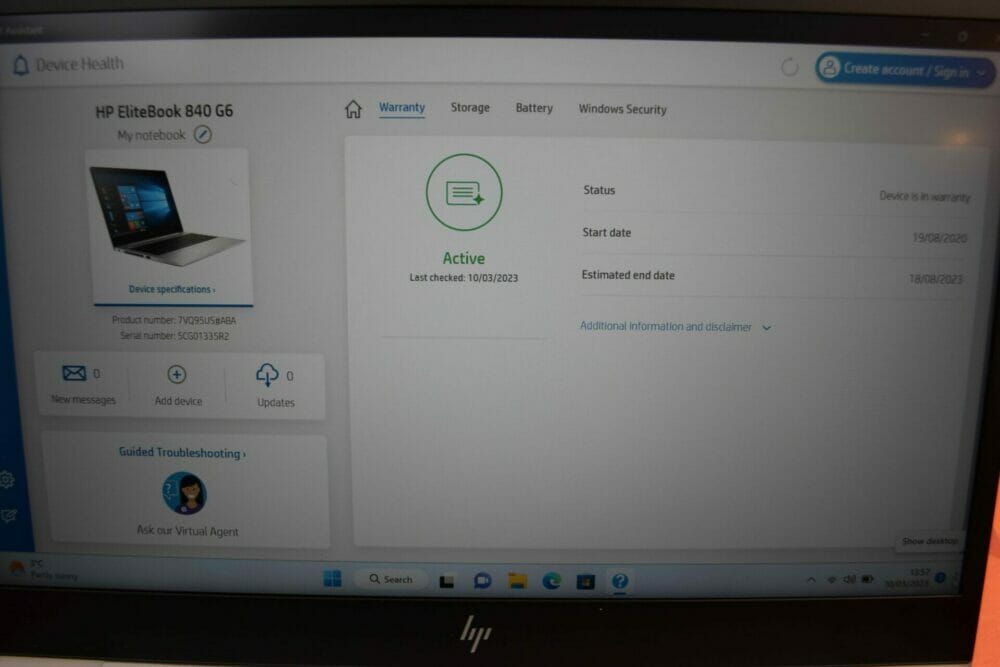Open feedback icon in left sidebar

pyautogui.click(x=8, y=516)
